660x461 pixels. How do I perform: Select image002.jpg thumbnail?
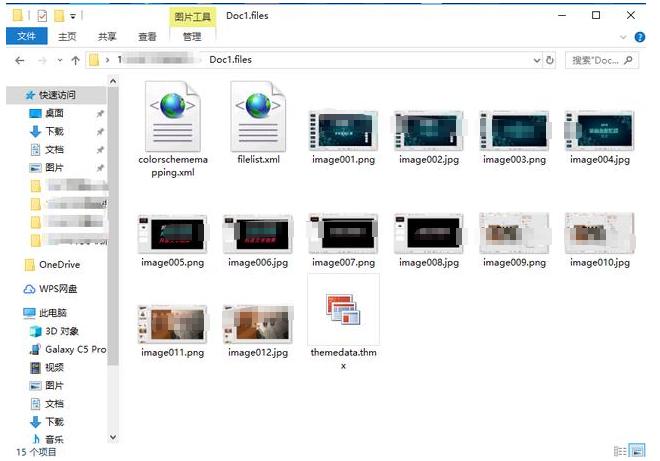[429, 131]
